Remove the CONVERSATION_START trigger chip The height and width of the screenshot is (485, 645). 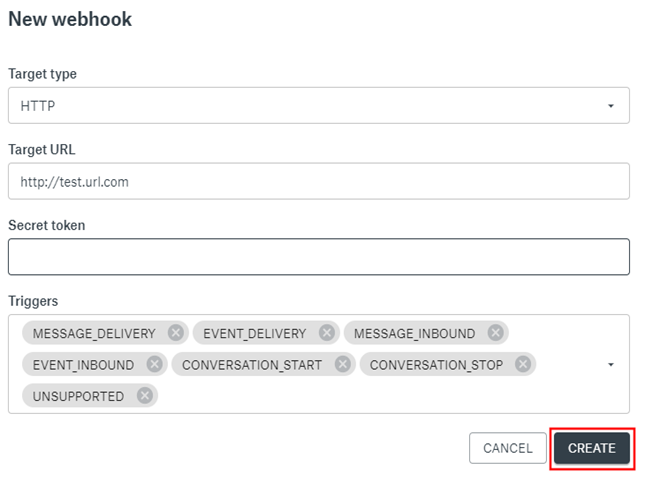click(x=343, y=365)
